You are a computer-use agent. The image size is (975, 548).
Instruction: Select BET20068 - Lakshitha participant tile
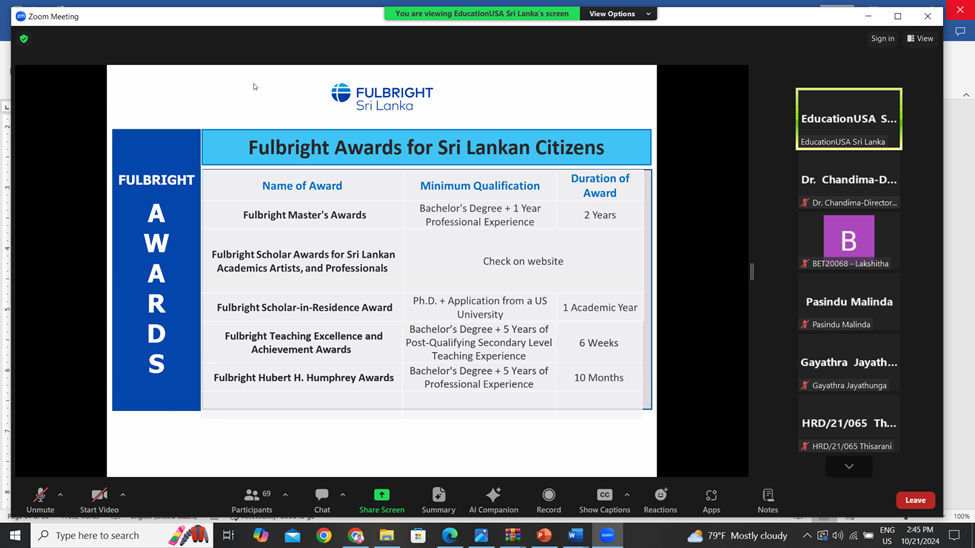coord(849,241)
